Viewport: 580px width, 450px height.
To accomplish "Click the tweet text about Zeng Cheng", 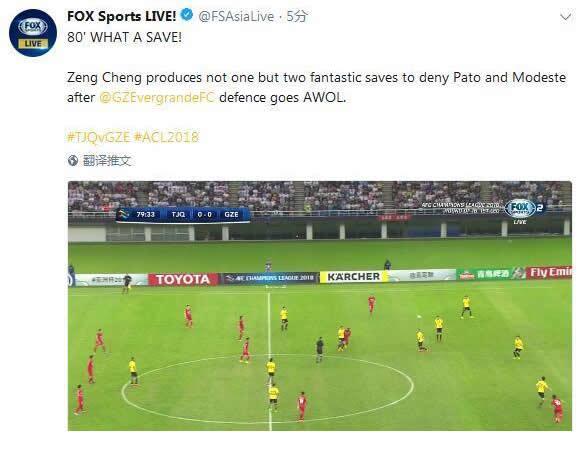I will pyautogui.click(x=317, y=88).
